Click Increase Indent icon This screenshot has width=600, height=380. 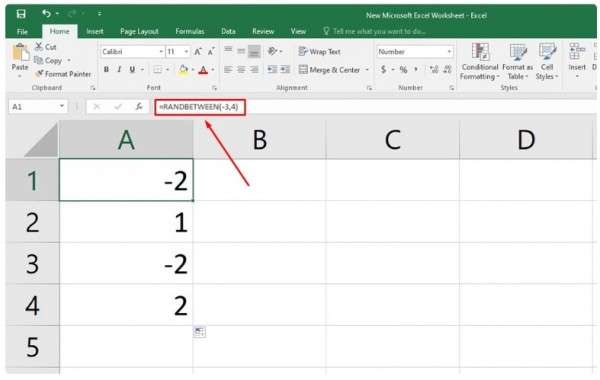point(285,69)
